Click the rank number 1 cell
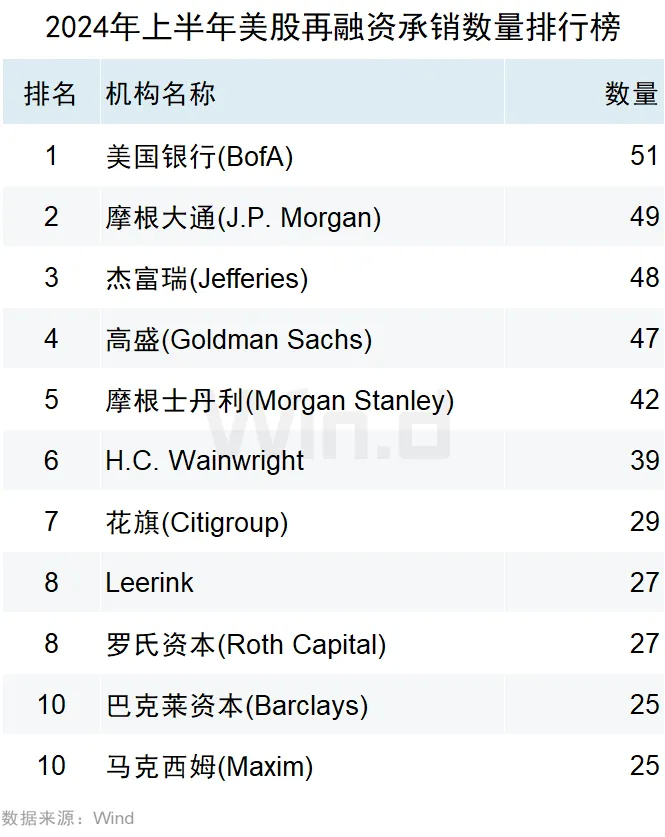This screenshot has width=665, height=837. [x=51, y=156]
